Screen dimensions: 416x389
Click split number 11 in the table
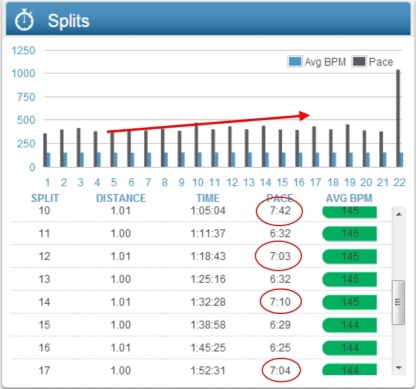[44, 233]
